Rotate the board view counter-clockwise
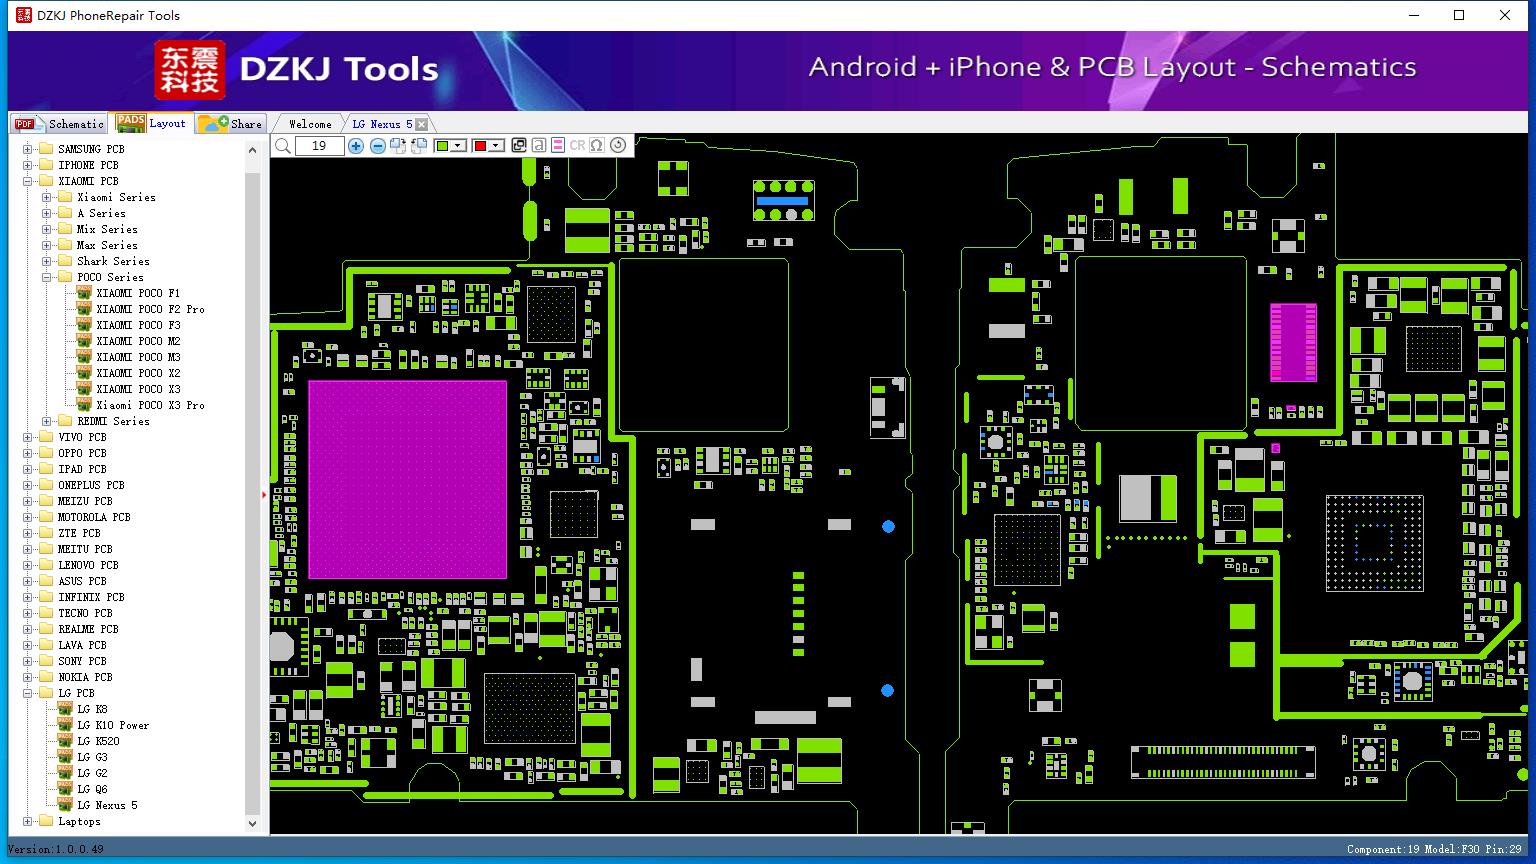 [x=419, y=146]
